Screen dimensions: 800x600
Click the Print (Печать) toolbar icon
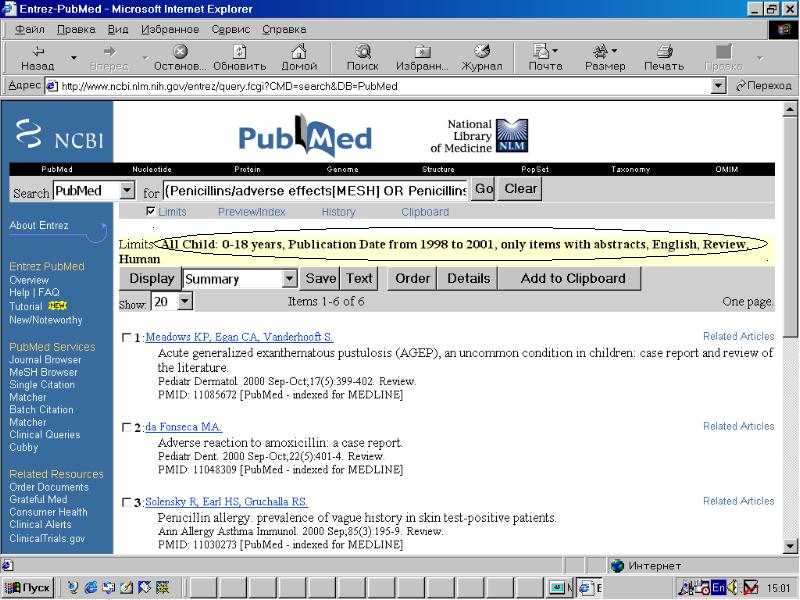pyautogui.click(x=664, y=57)
